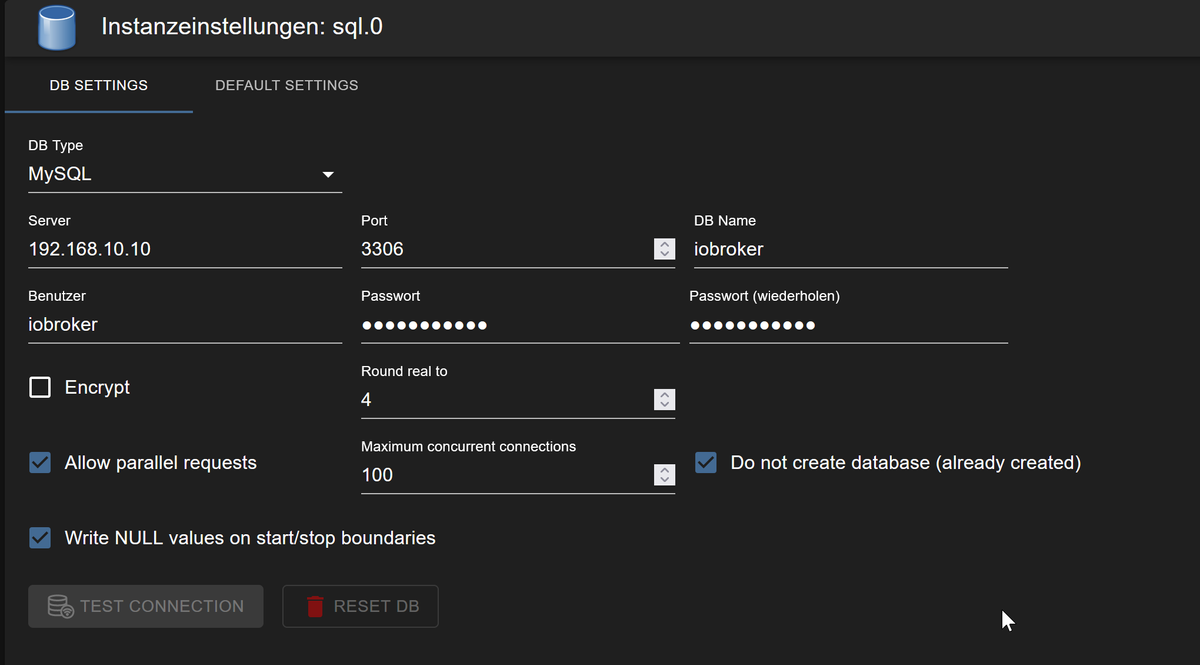Viewport: 1200px width, 665px height.
Task: Click the Passwort field
Action: point(519,325)
